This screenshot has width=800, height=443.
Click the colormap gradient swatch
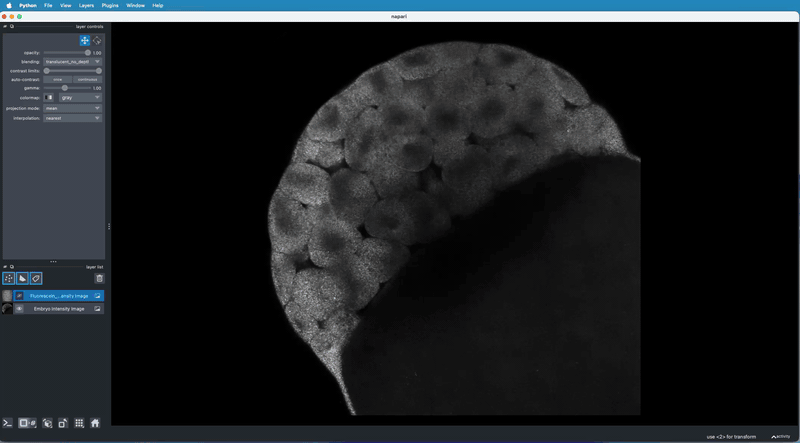(x=48, y=97)
